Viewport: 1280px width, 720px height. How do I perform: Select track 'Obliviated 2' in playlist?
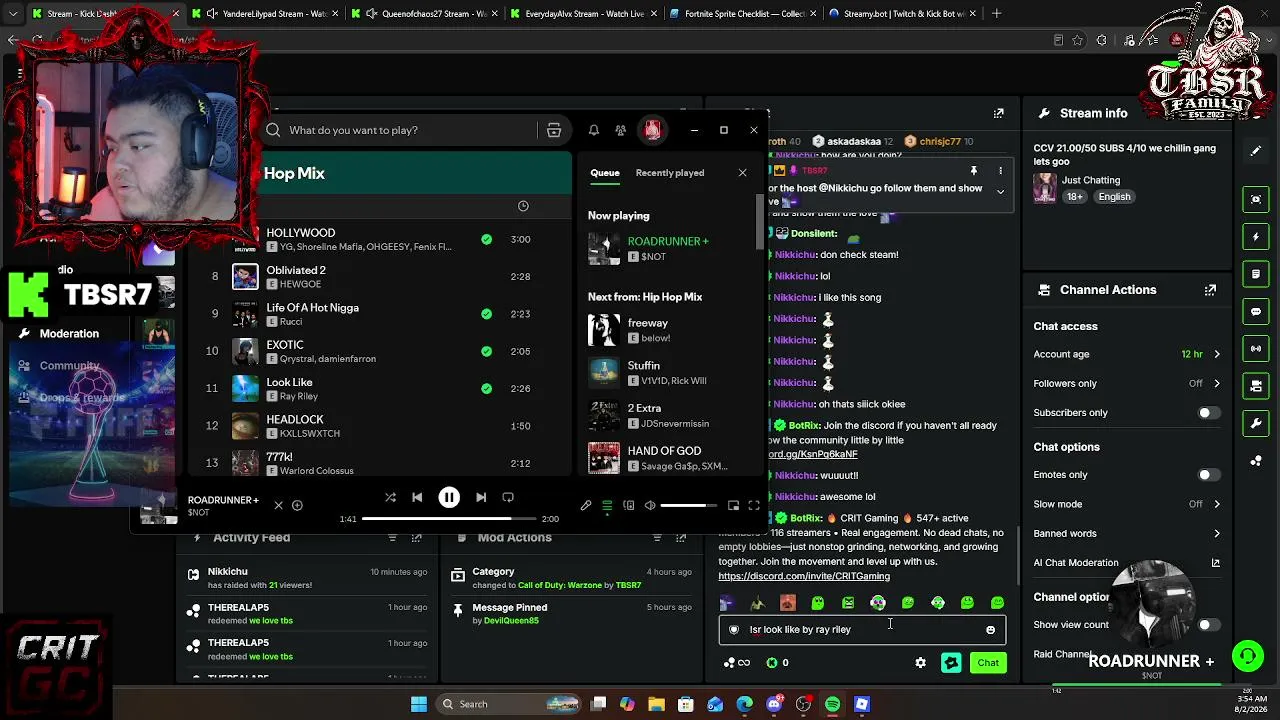[382, 277]
